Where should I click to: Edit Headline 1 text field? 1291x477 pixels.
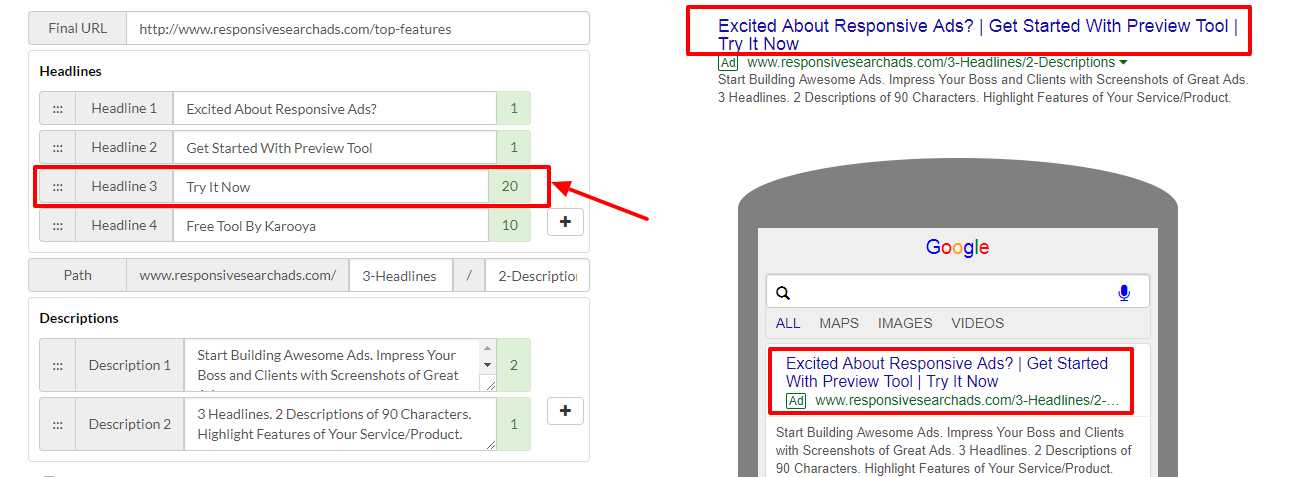click(335, 108)
